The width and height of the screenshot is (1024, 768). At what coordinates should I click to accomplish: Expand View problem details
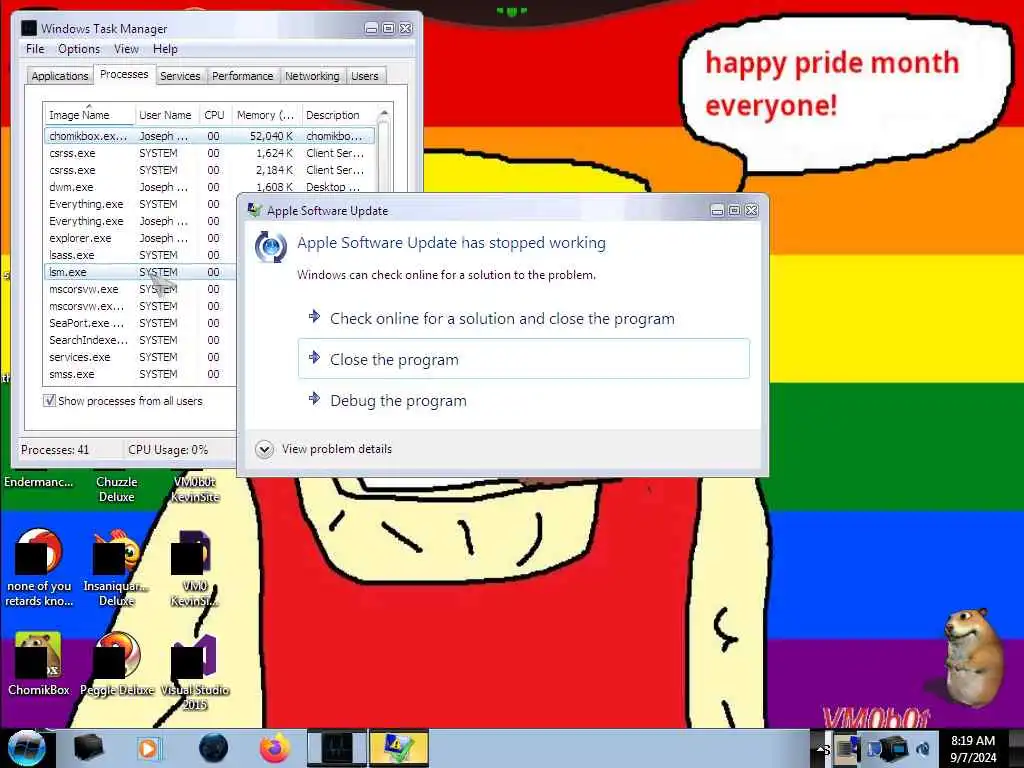[264, 449]
